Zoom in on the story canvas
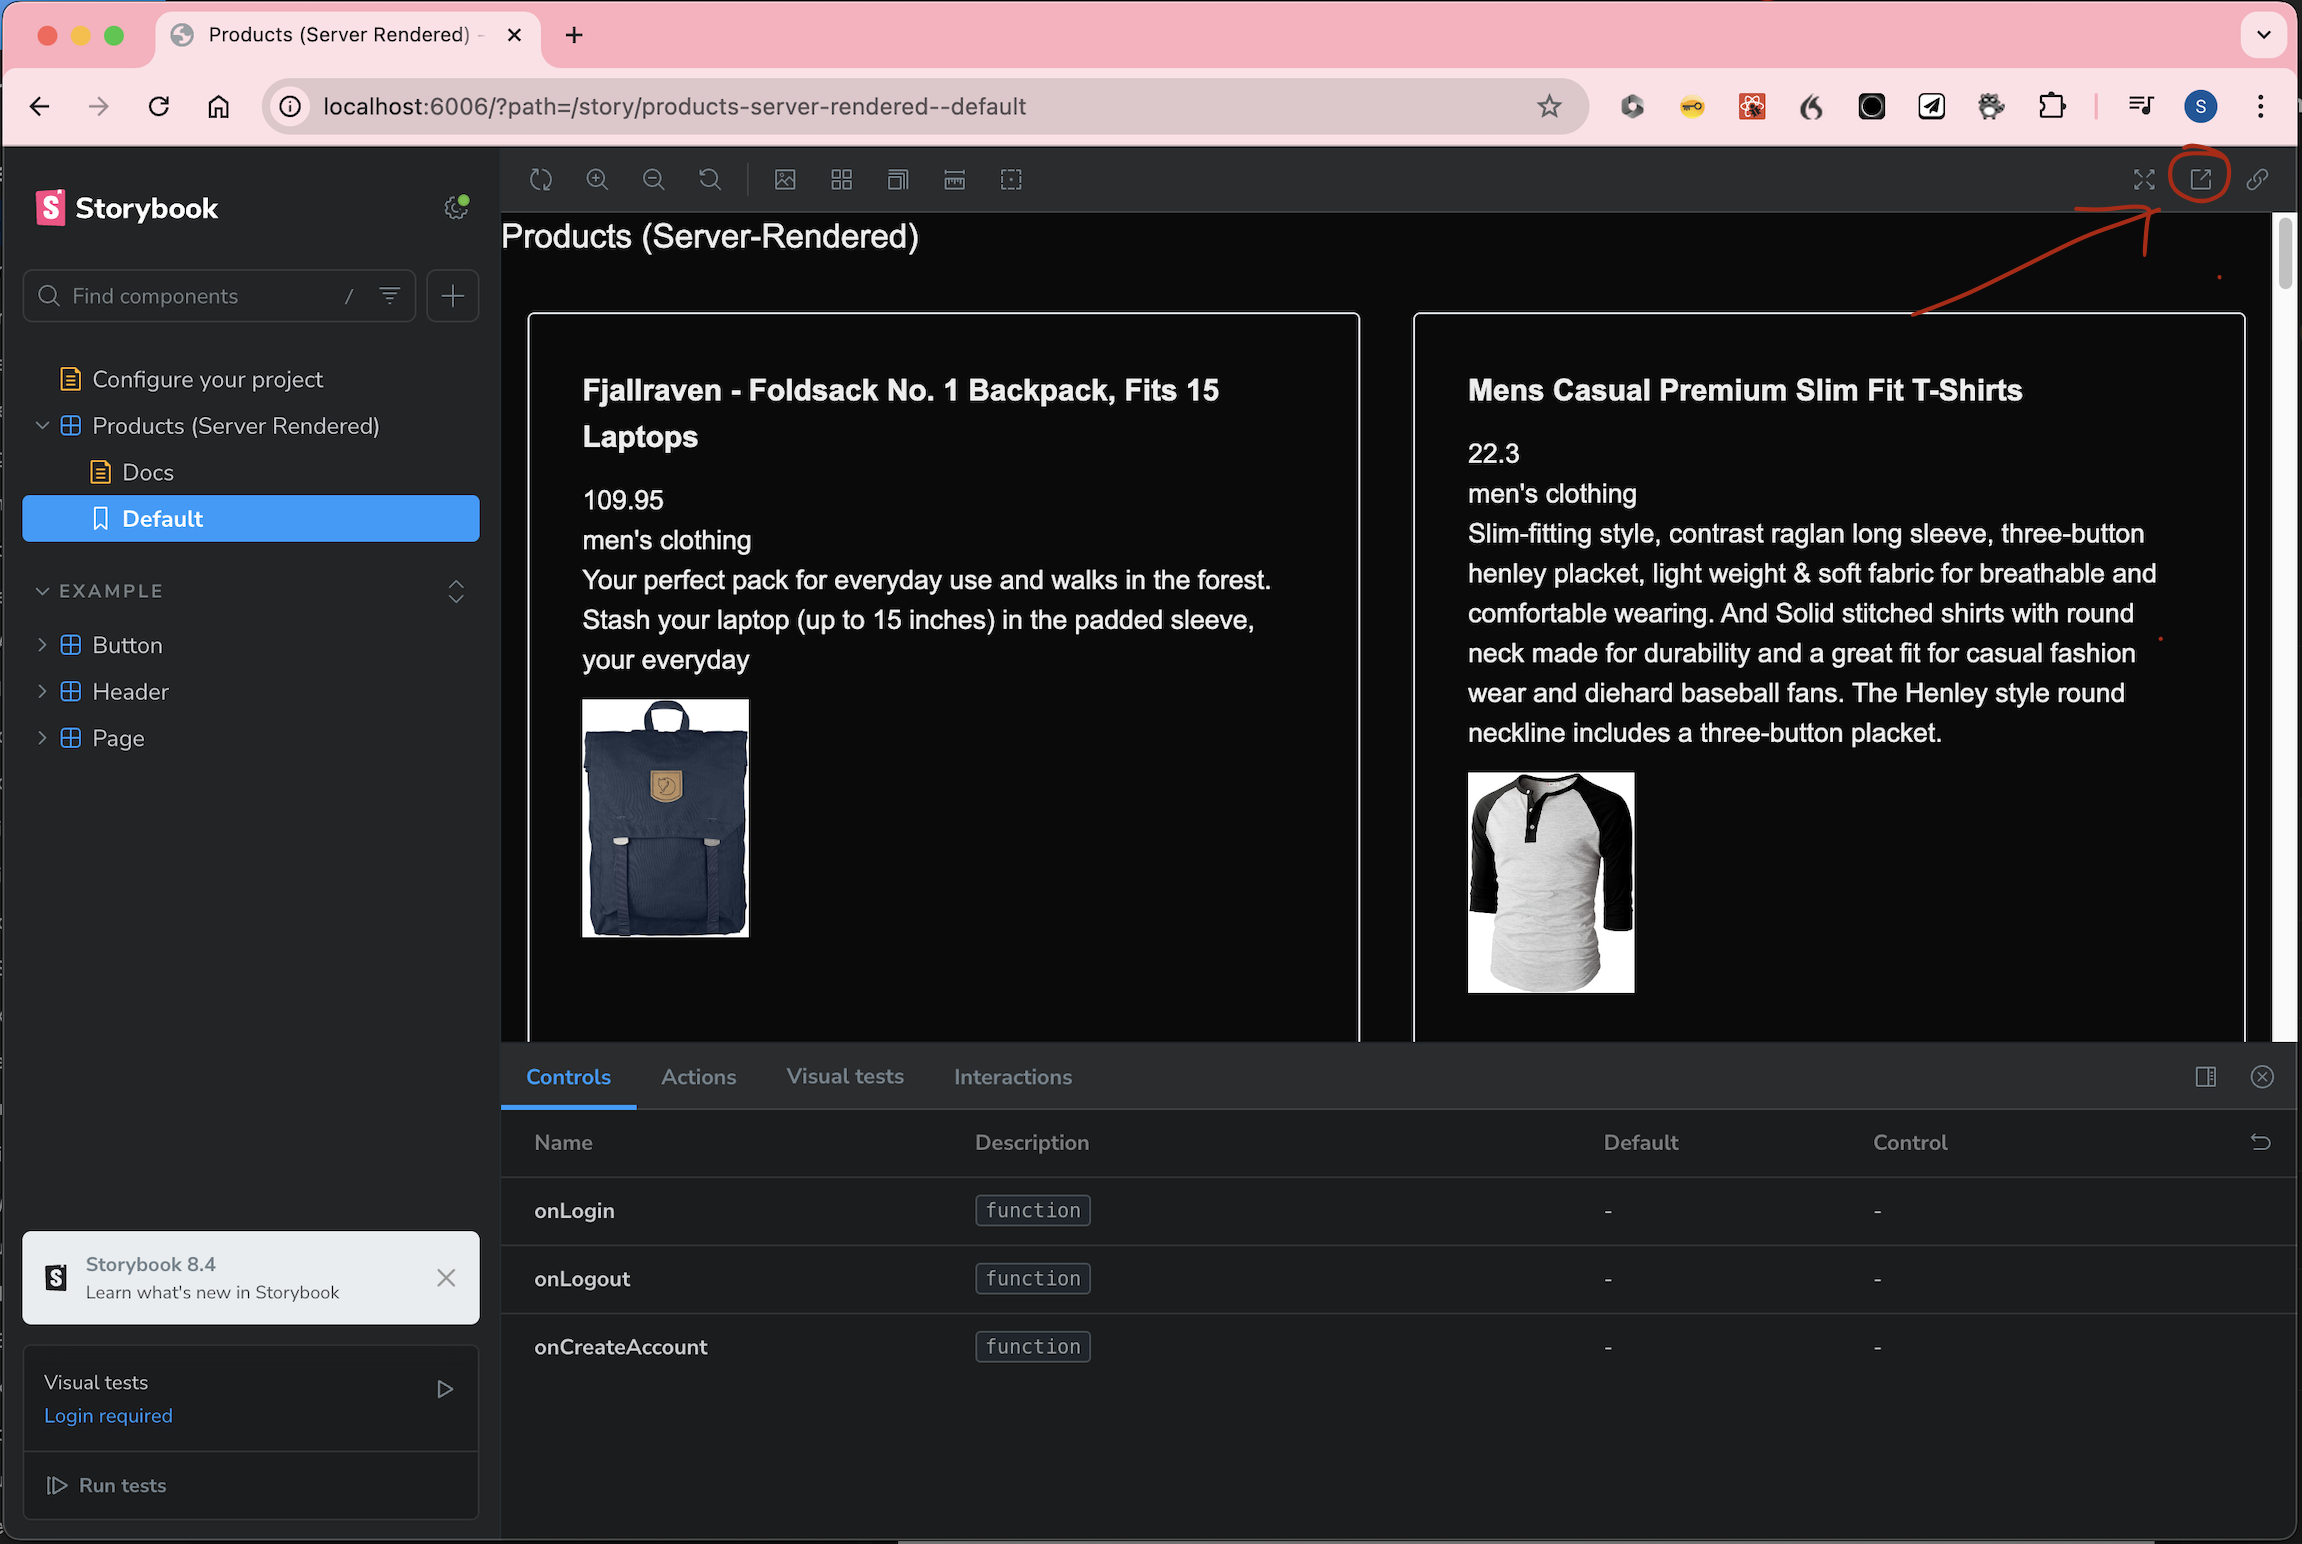This screenshot has width=2302, height=1544. (x=597, y=180)
